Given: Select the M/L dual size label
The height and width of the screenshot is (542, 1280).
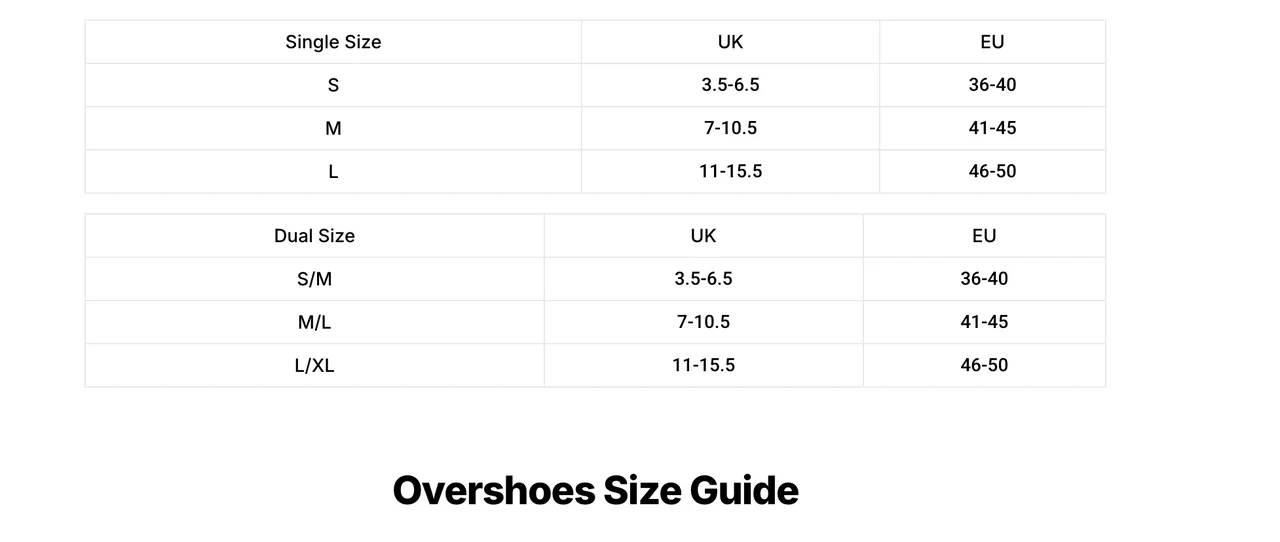Looking at the screenshot, I should pos(314,322).
